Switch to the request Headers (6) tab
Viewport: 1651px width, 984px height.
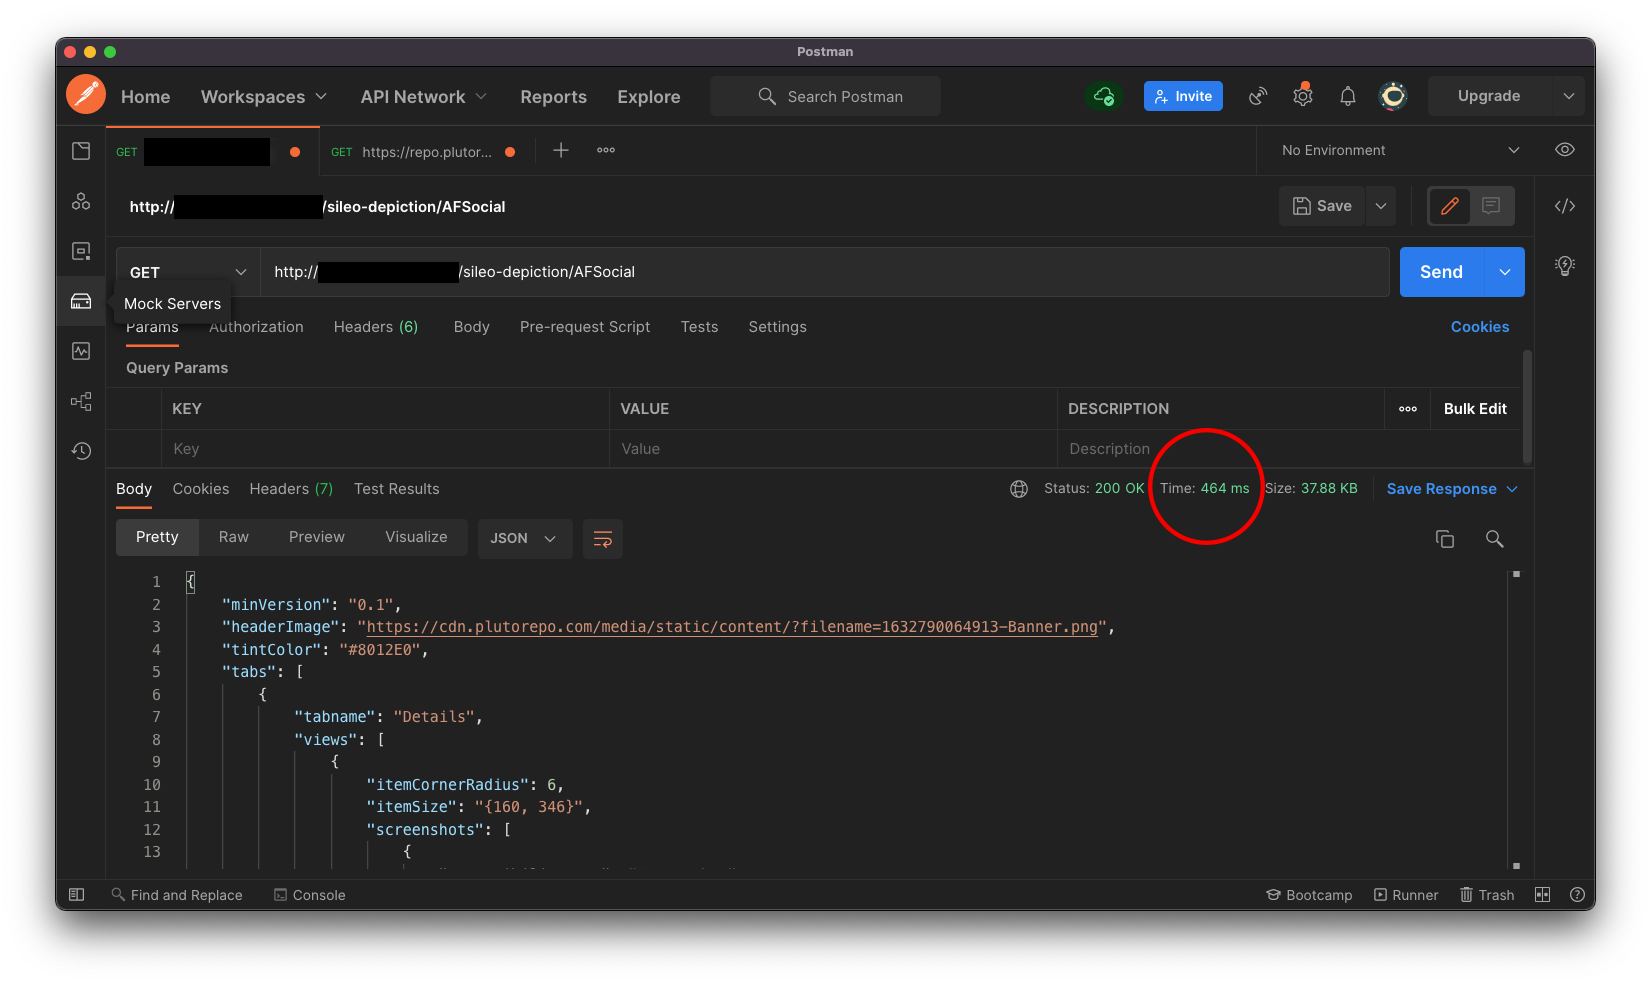coord(376,327)
